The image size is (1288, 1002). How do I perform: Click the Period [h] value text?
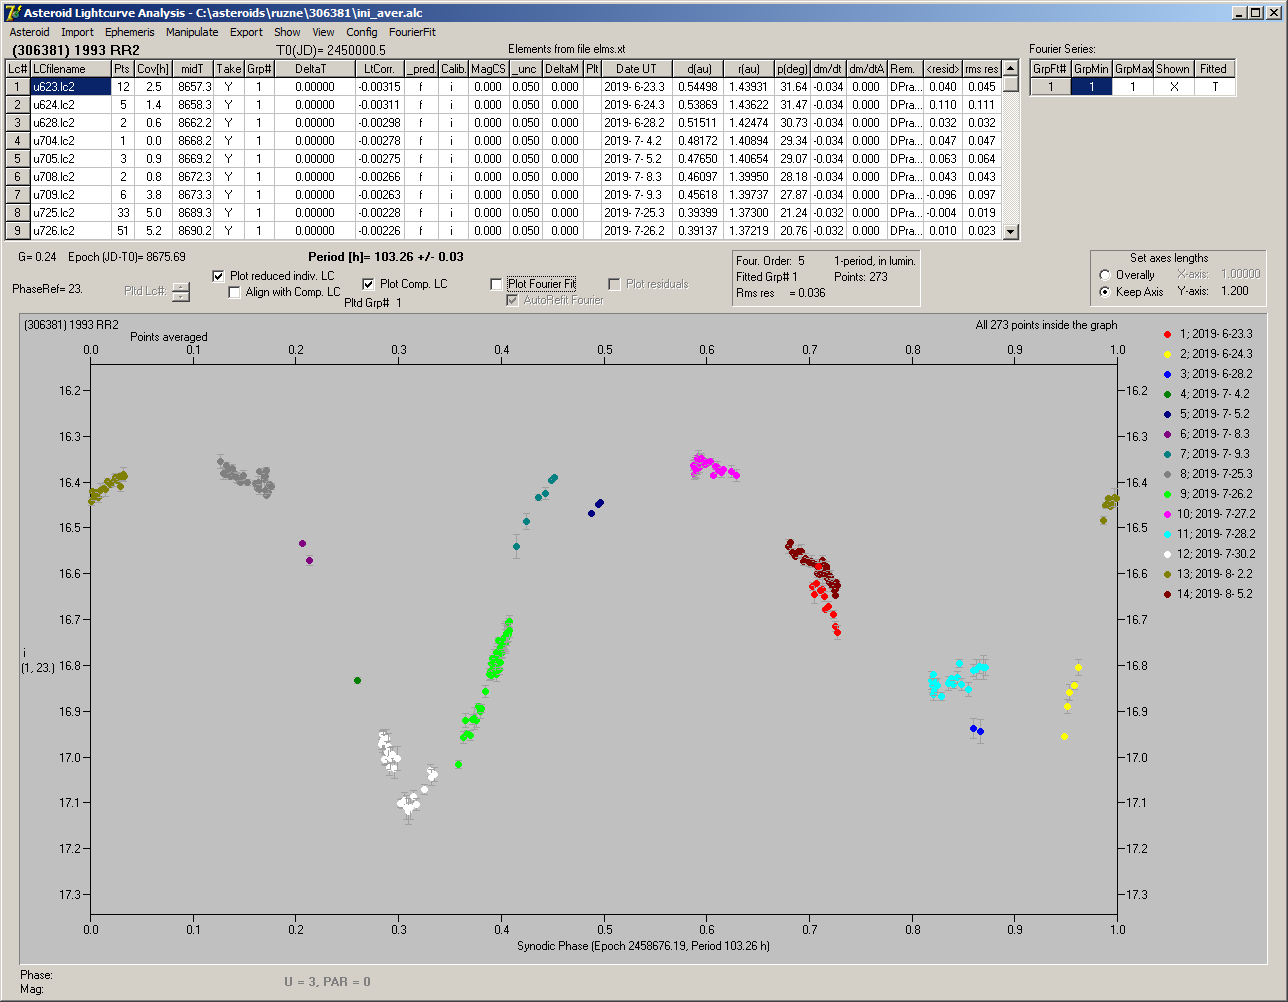385,257
